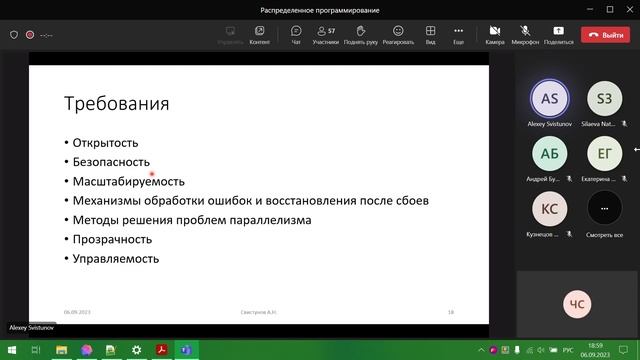Screen dimensions: 640x360
Task: Leave the meeting with Выйти button
Action: (605, 35)
